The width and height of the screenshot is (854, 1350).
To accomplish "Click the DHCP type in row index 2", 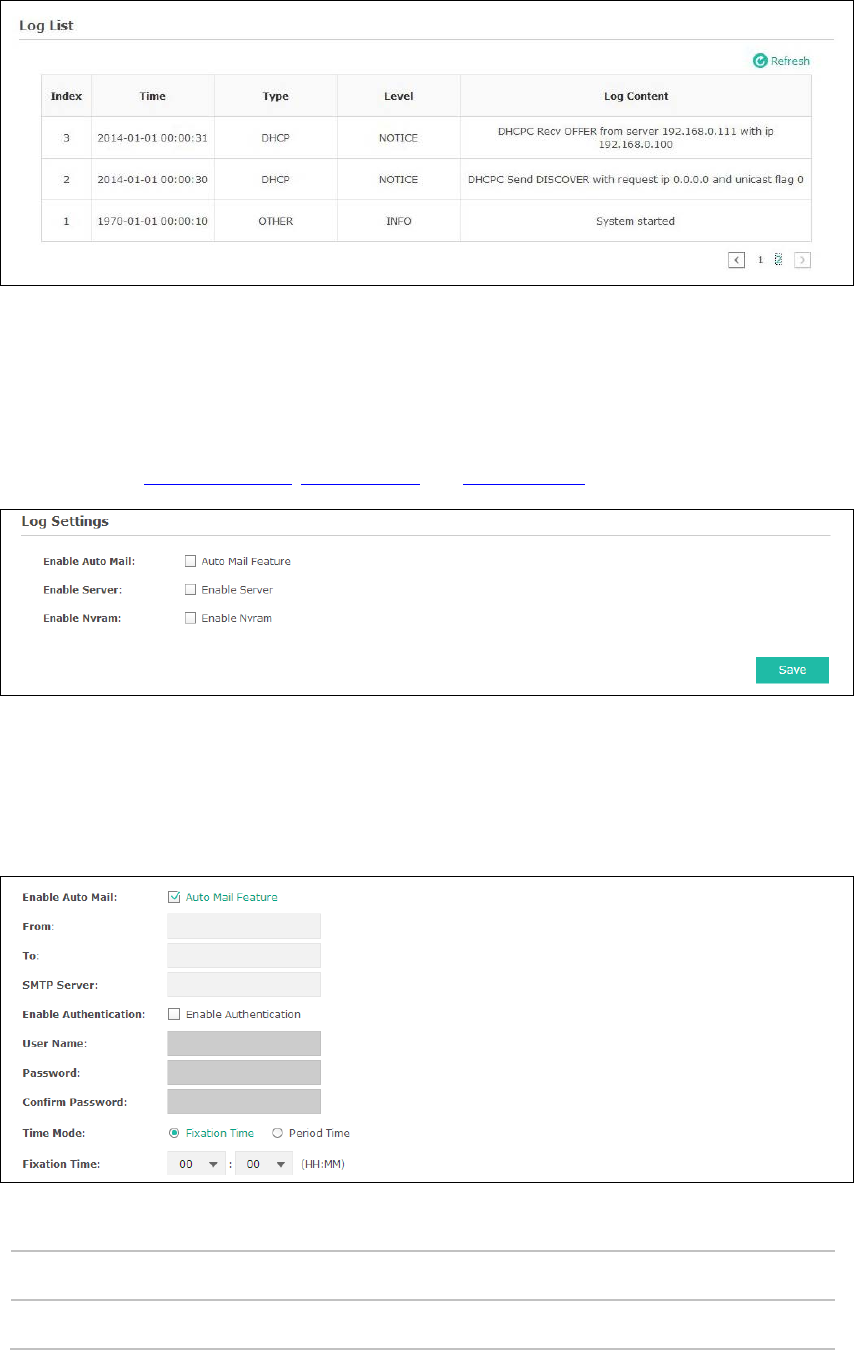I will click(275, 179).
